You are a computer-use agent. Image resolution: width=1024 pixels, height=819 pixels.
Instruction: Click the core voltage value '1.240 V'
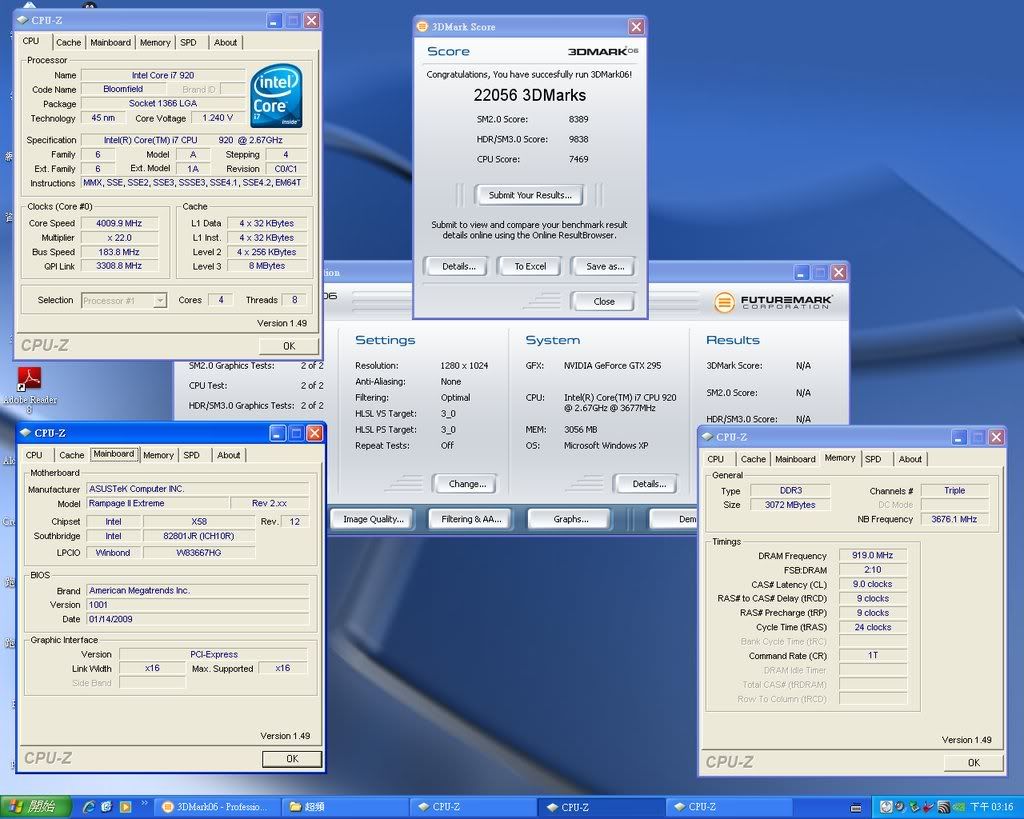pyautogui.click(x=217, y=118)
